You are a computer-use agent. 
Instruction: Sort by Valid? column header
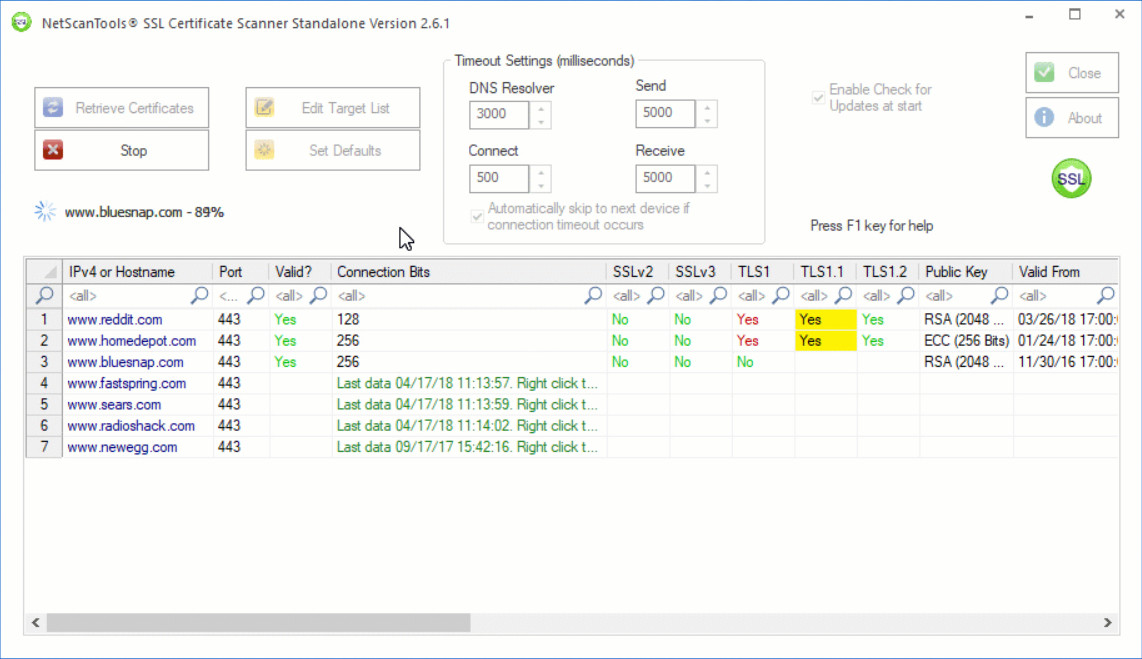pyautogui.click(x=300, y=272)
